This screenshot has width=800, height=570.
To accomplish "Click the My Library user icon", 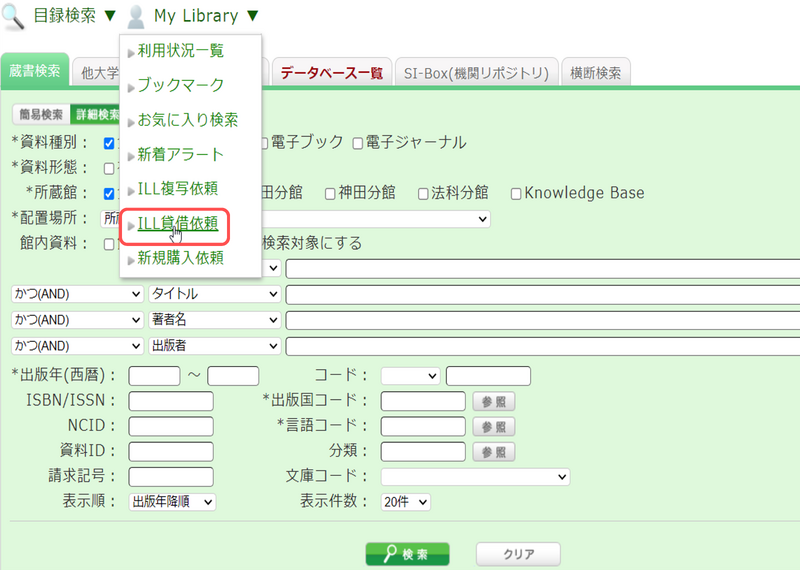I will 137,17.
